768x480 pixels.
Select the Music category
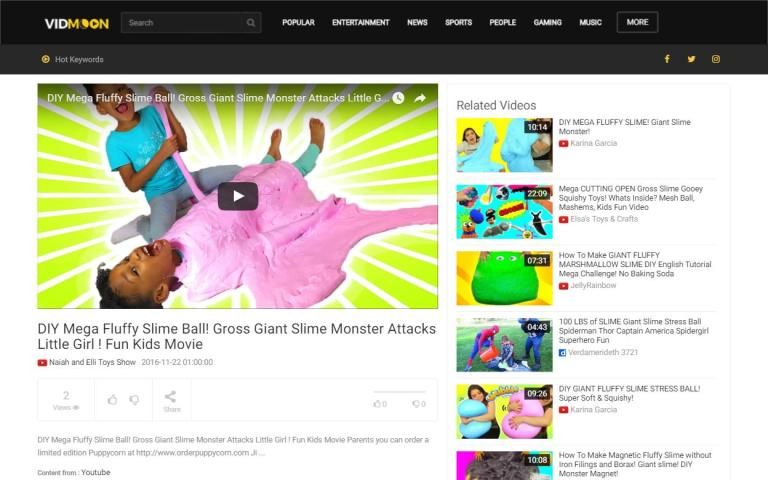(x=590, y=22)
